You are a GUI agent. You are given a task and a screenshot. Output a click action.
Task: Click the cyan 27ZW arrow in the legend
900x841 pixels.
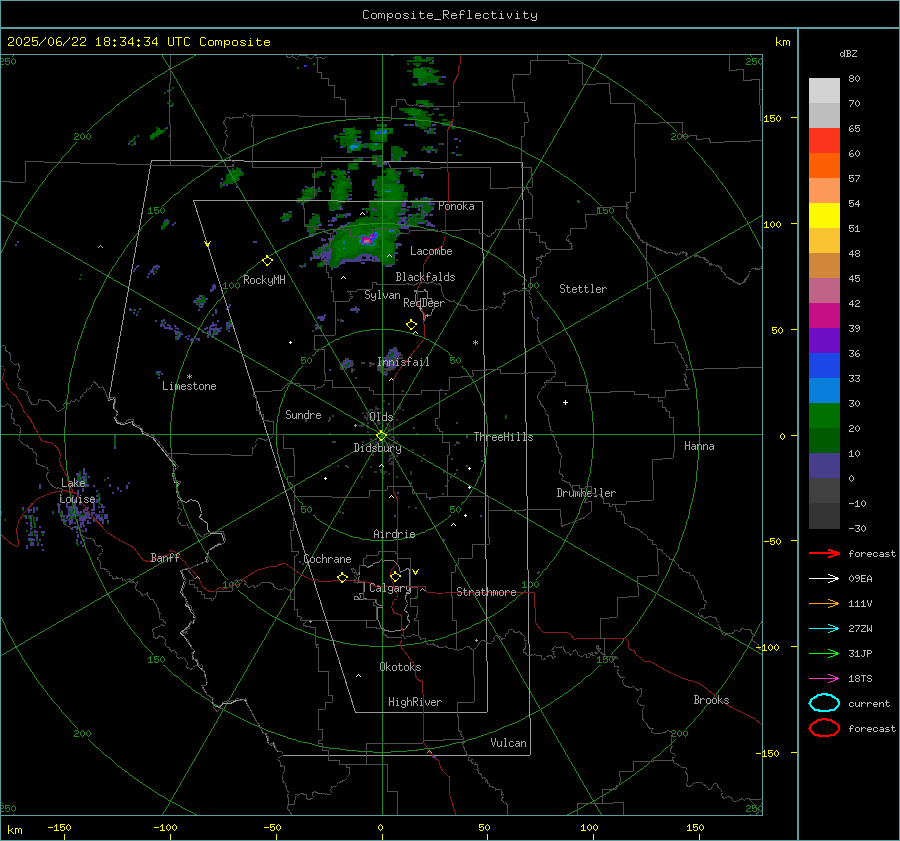pyautogui.click(x=824, y=628)
